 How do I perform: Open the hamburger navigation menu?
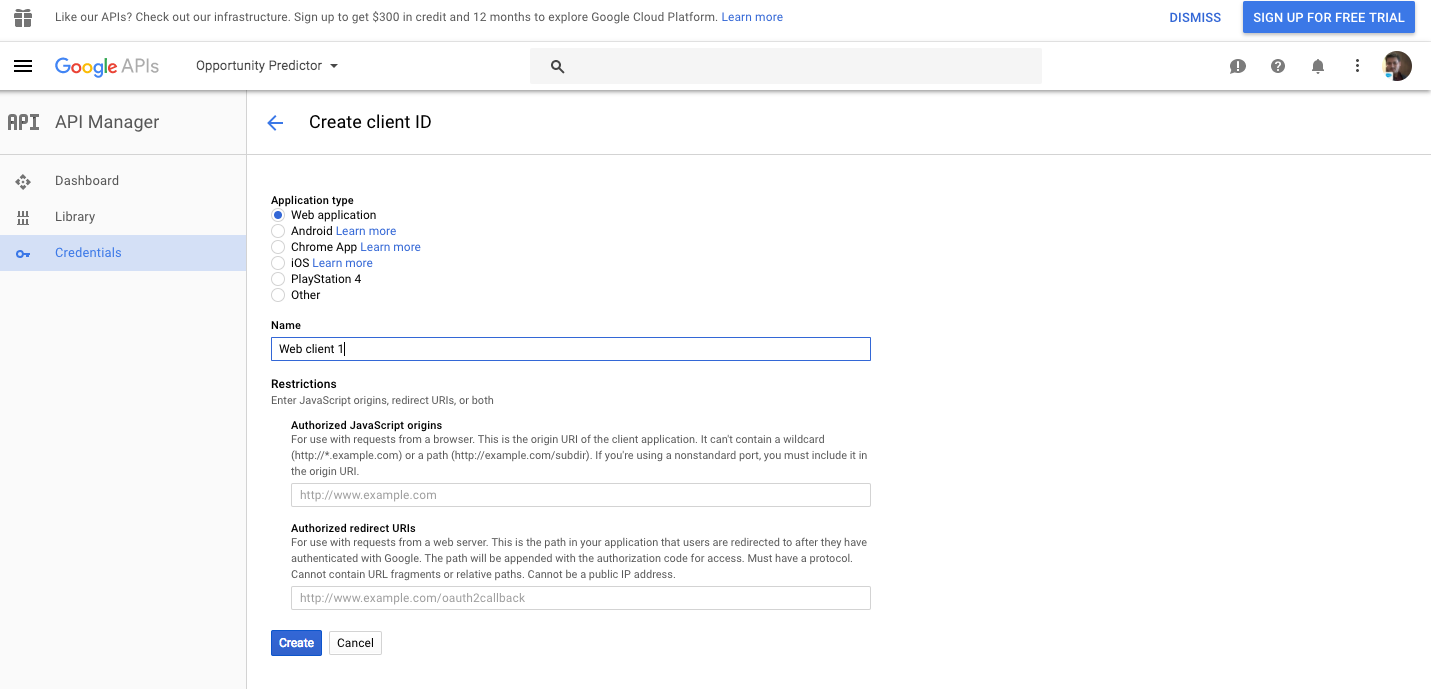click(23, 66)
